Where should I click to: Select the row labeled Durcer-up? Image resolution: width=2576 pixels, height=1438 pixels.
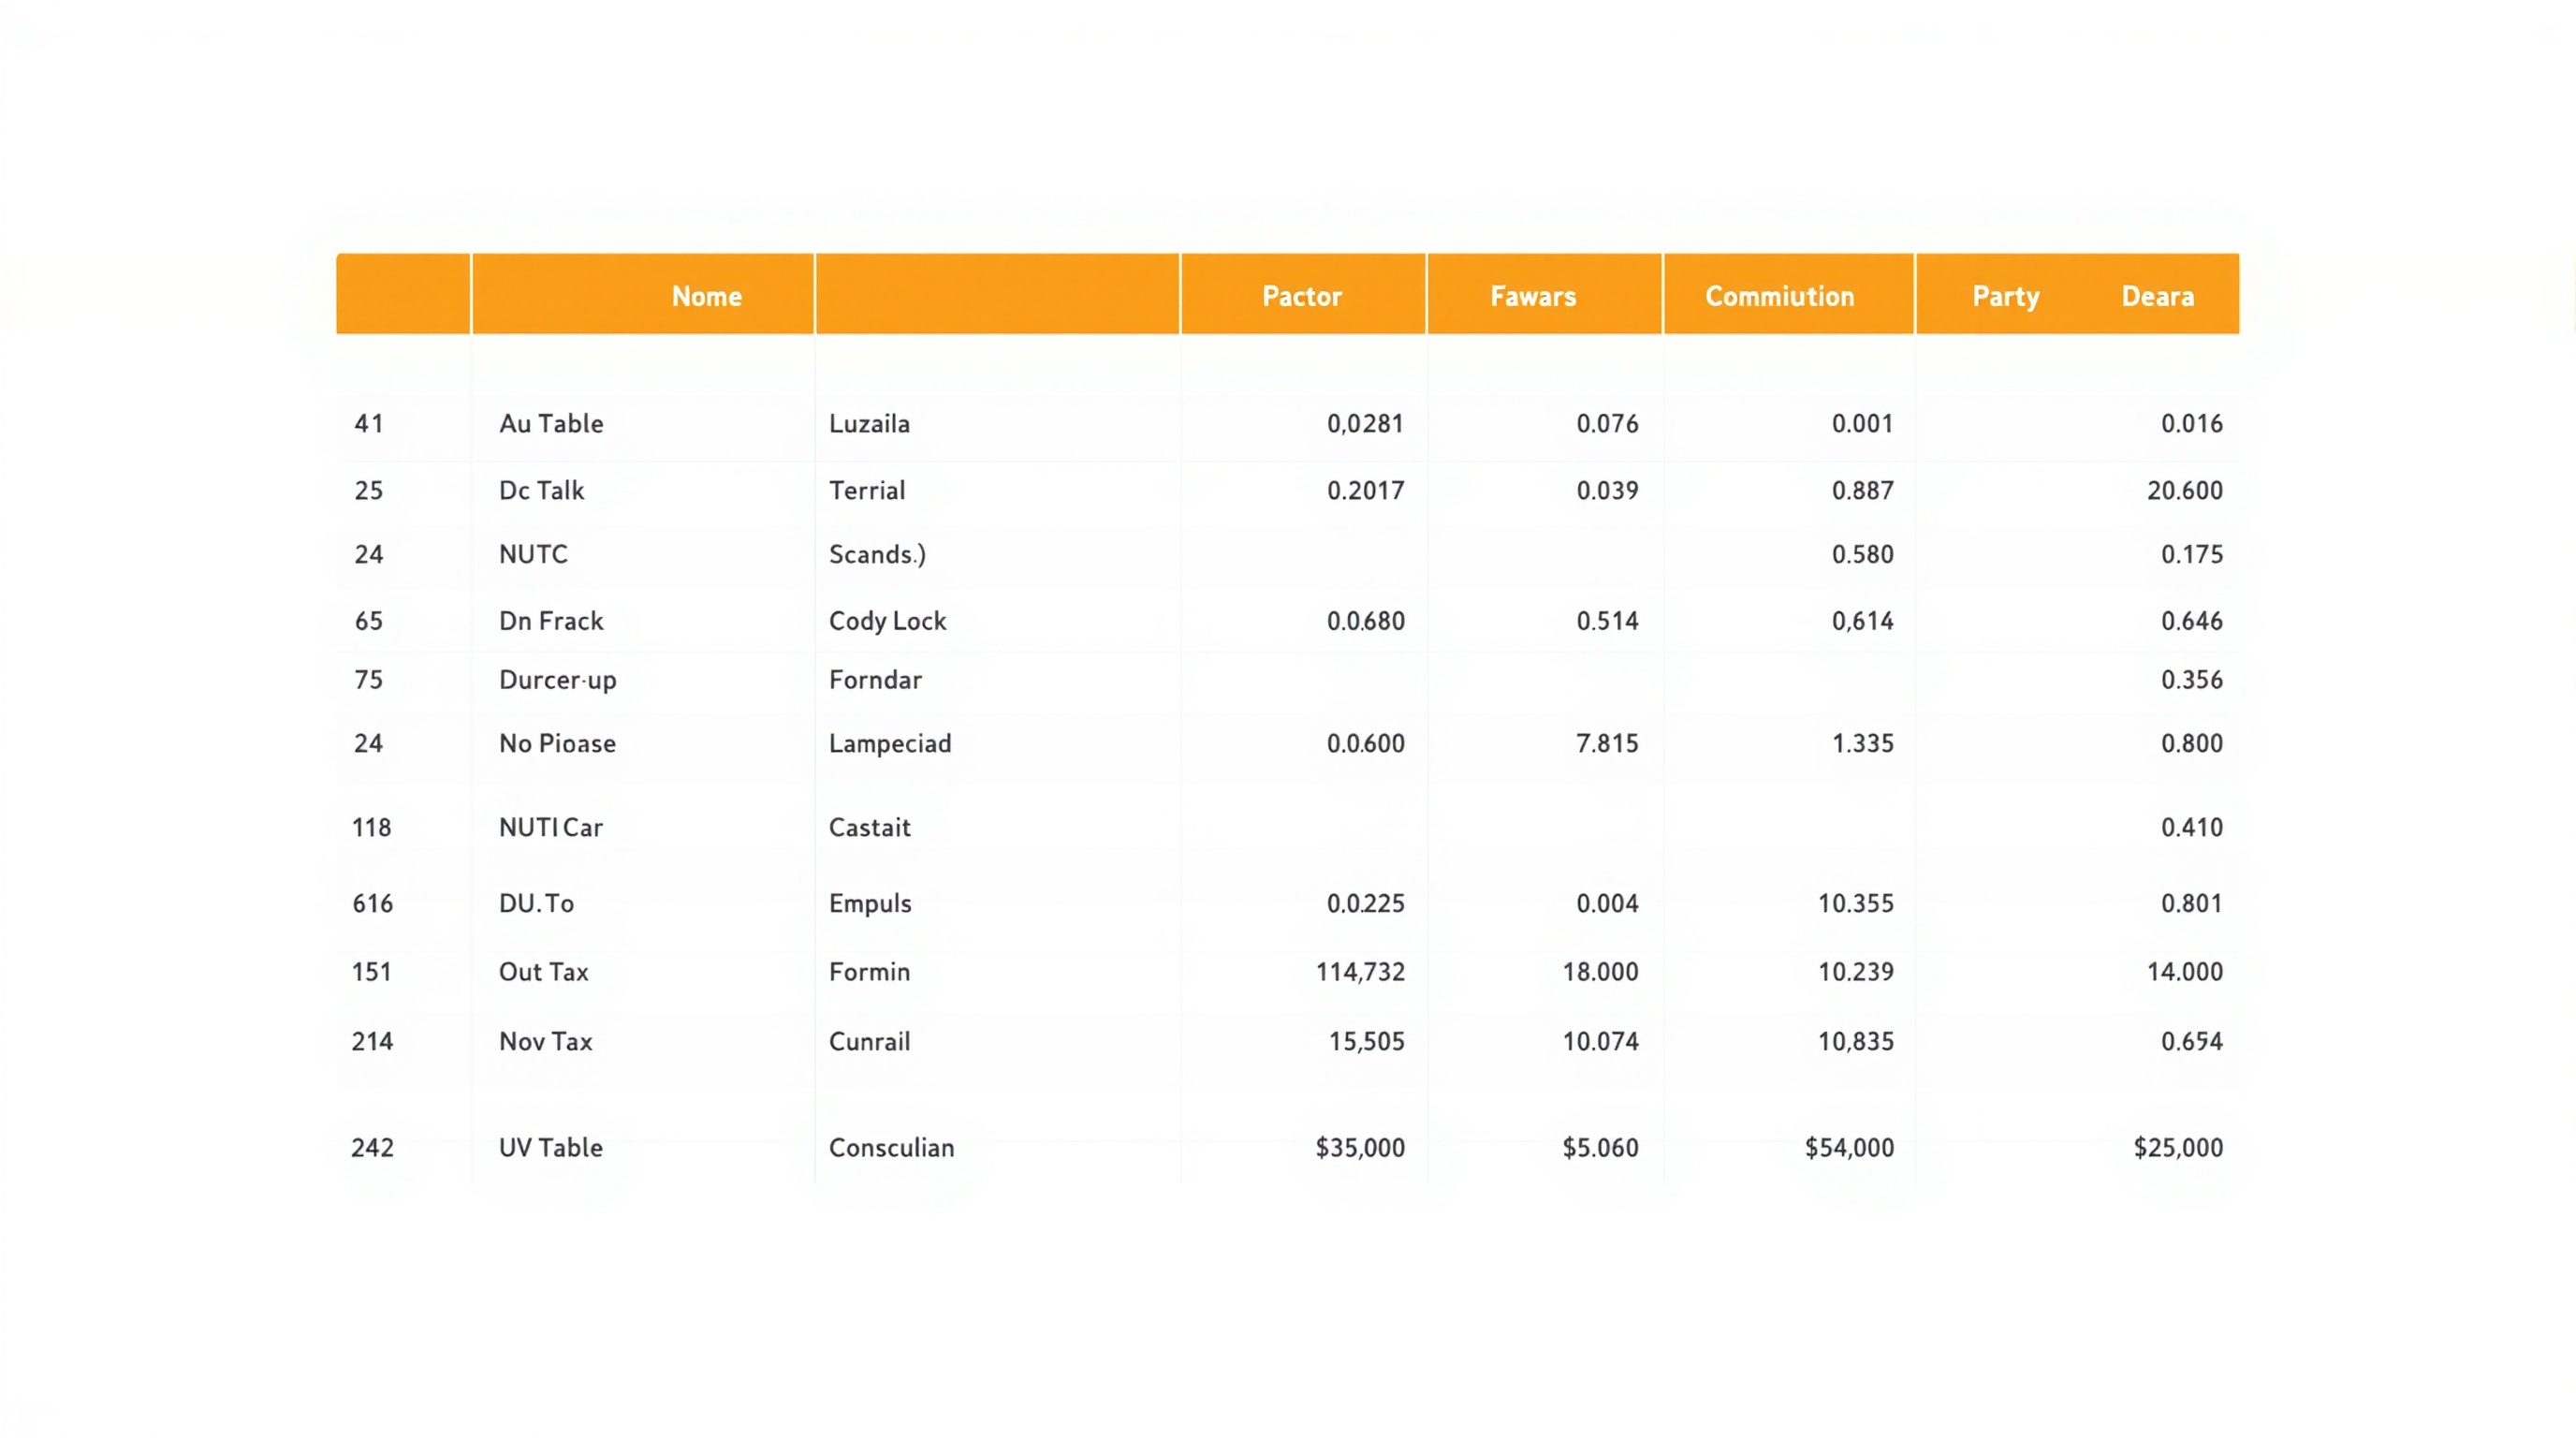(557, 679)
